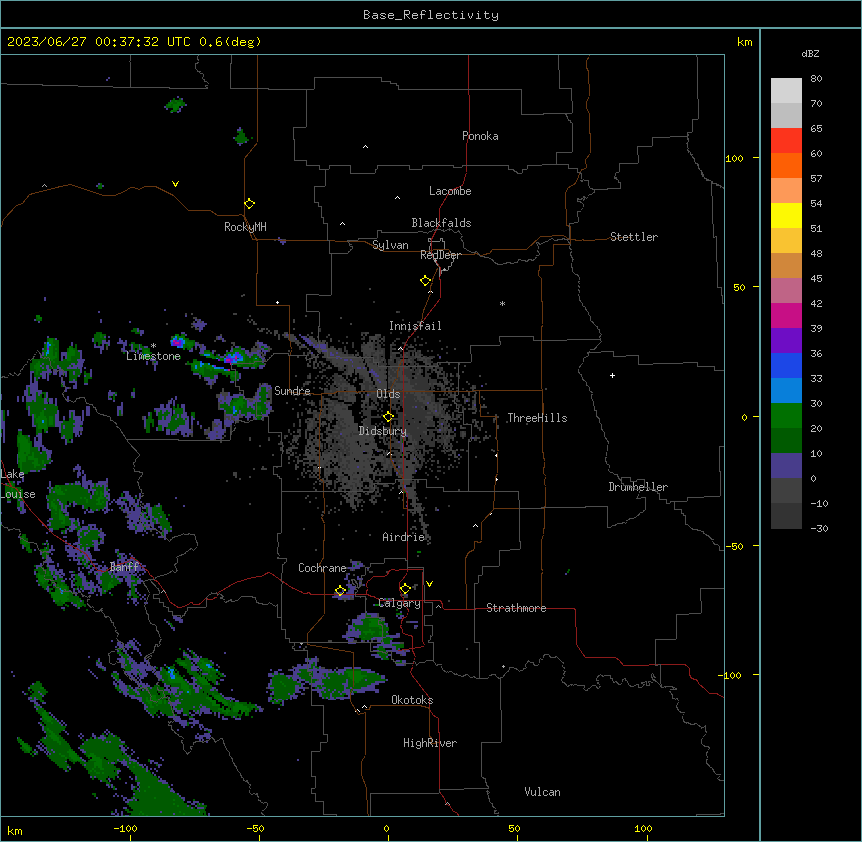Select the blue 33-36 dBZ legend swatch
Image resolution: width=862 pixels, height=842 pixels.
(786, 365)
